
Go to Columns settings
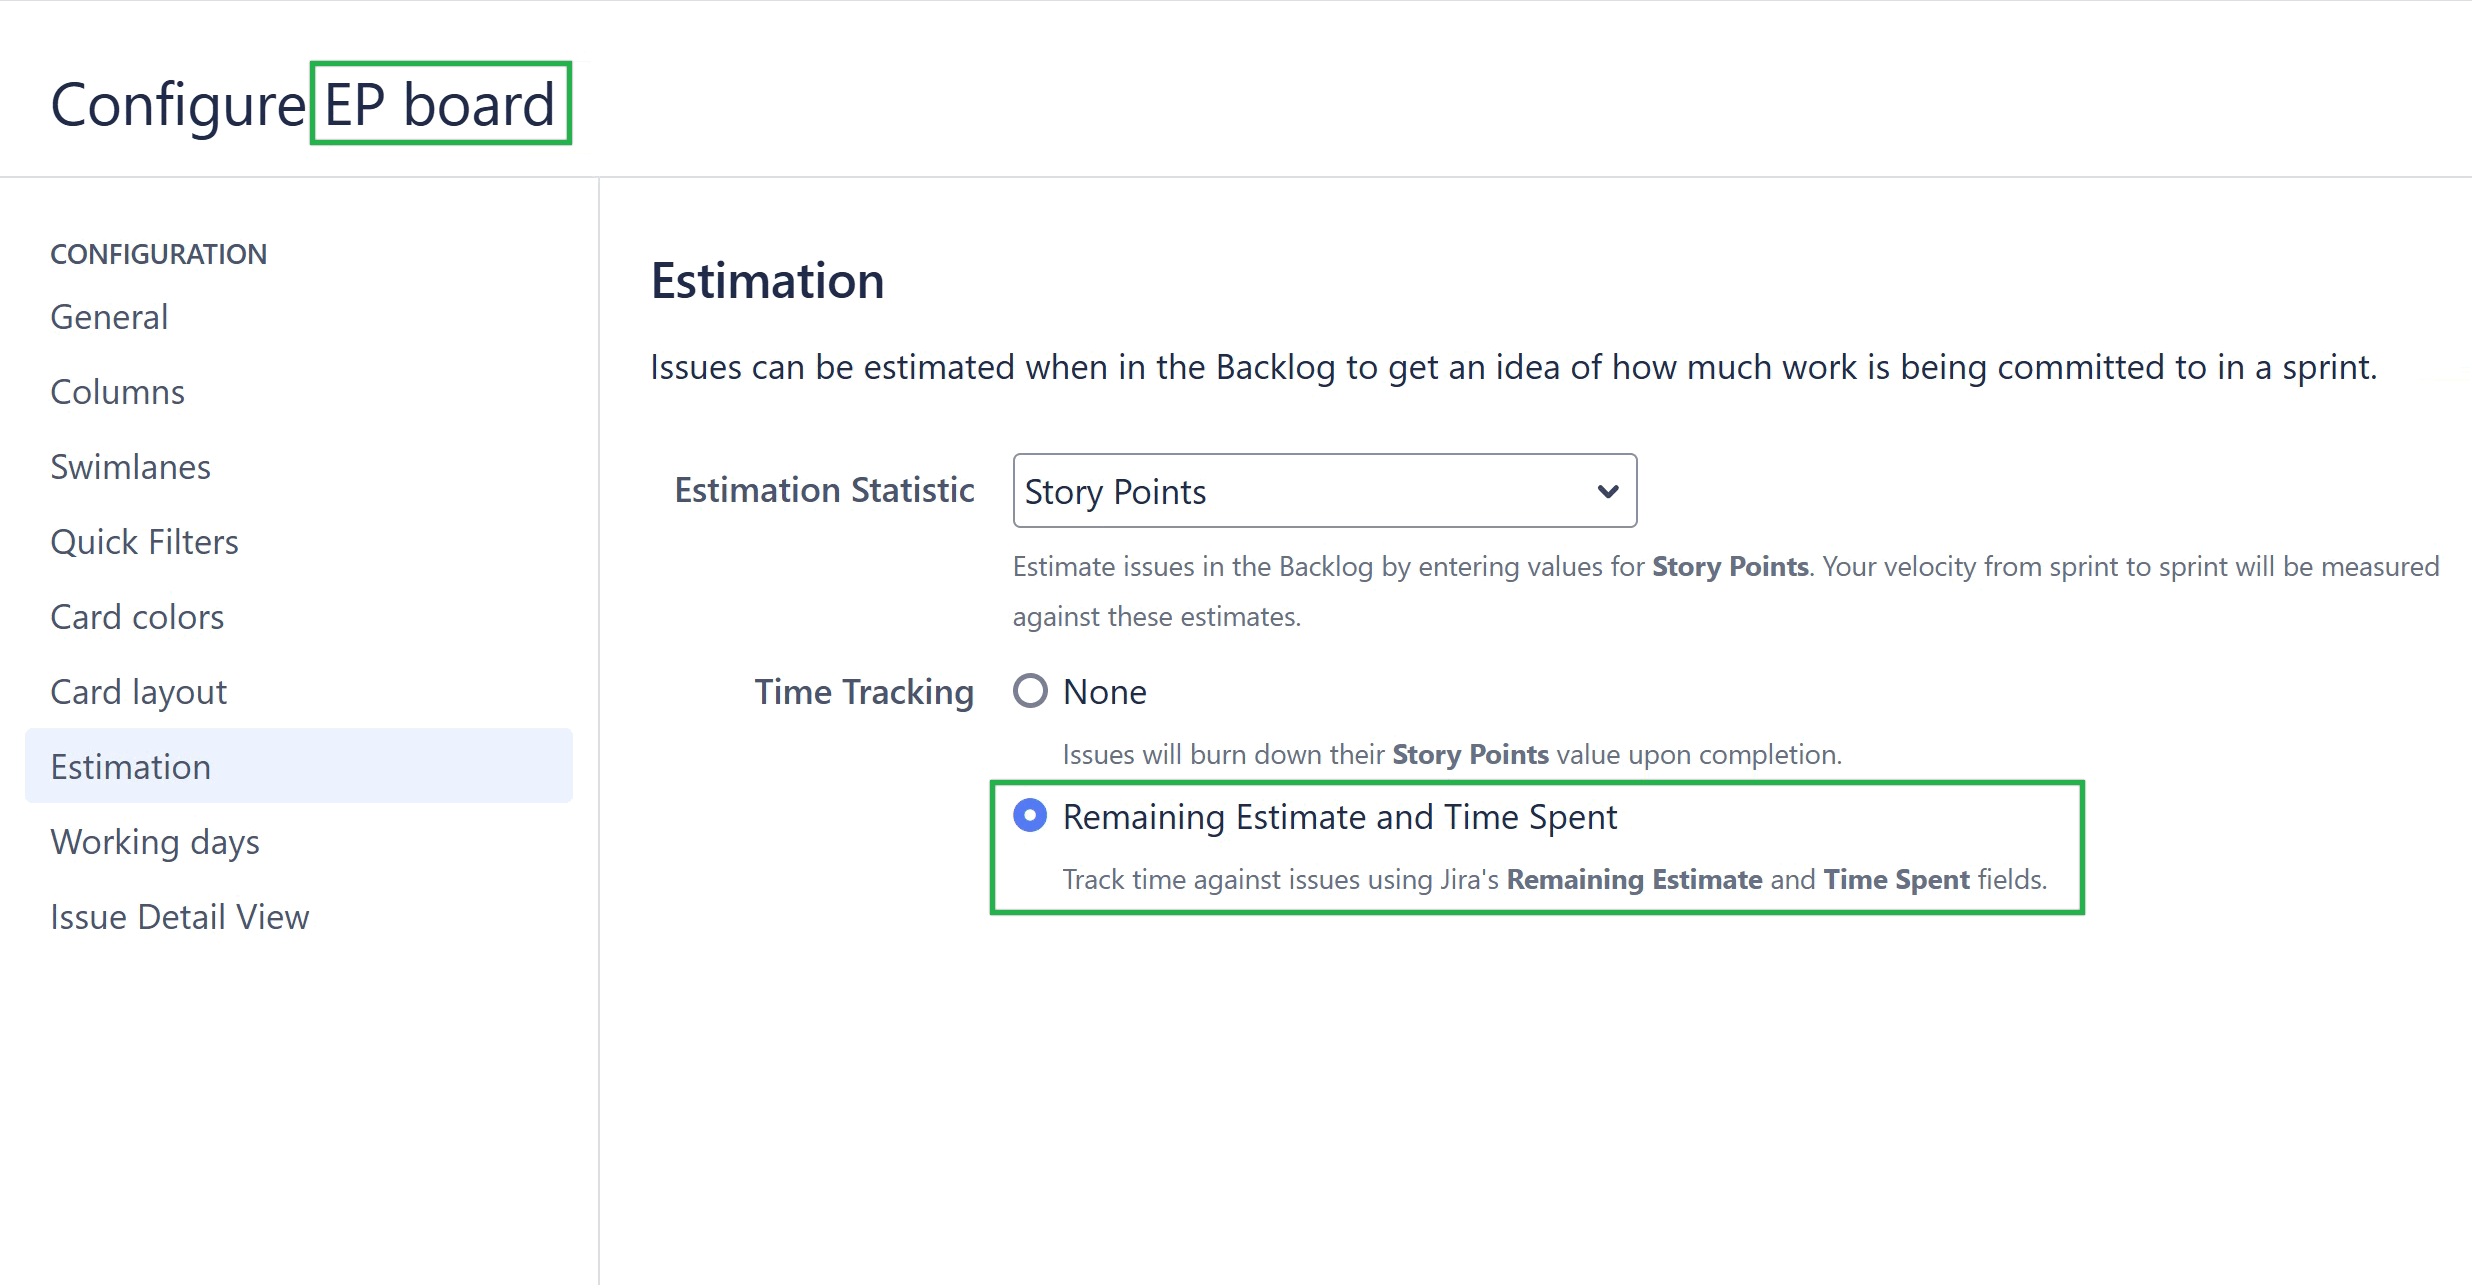117,392
